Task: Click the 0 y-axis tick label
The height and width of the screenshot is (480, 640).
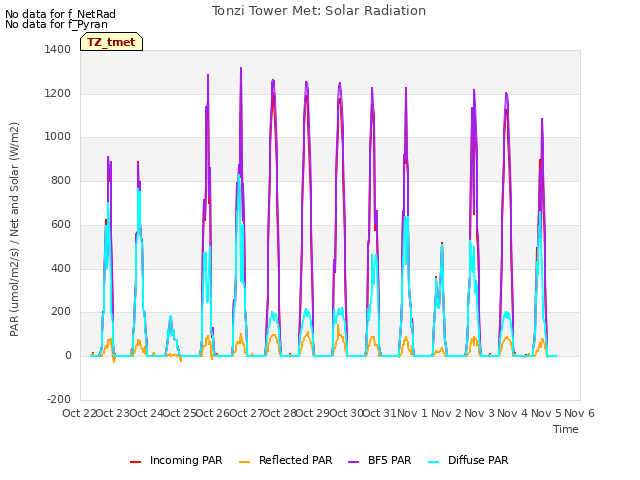Action: (68, 356)
